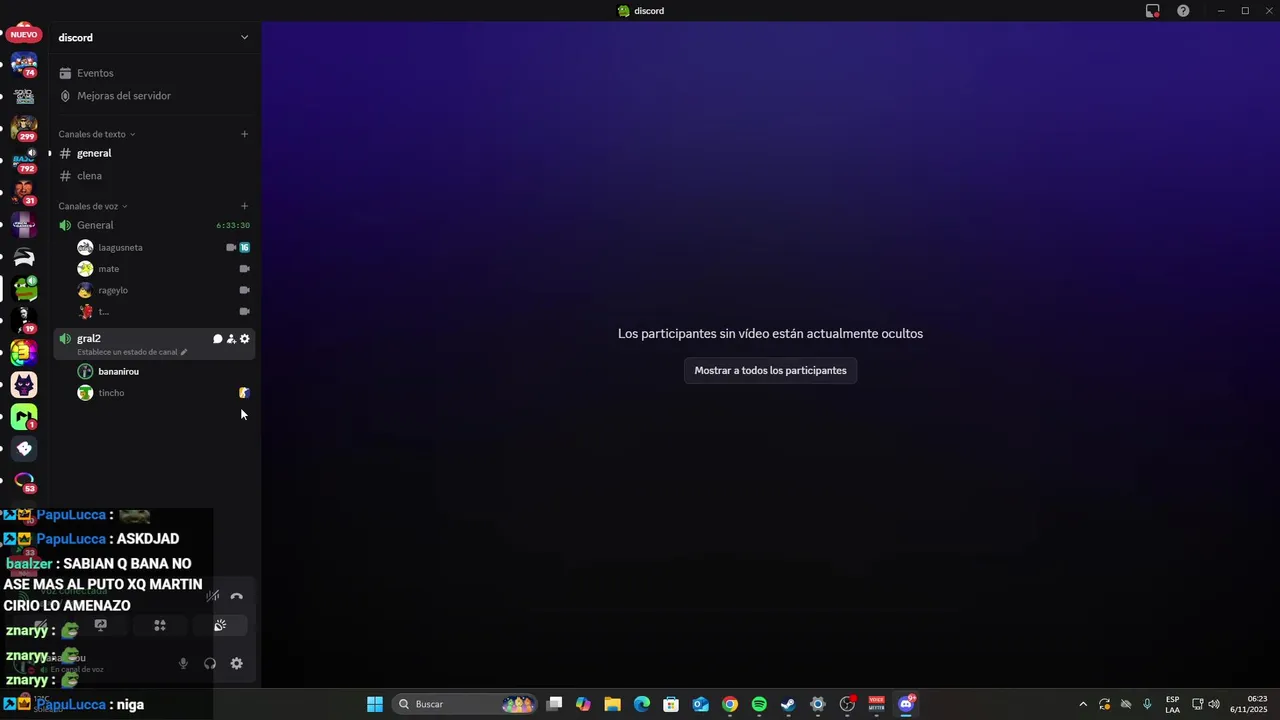Open the ESP LAA language indicator
Screen dimensions: 1280x720
click(x=1172, y=704)
